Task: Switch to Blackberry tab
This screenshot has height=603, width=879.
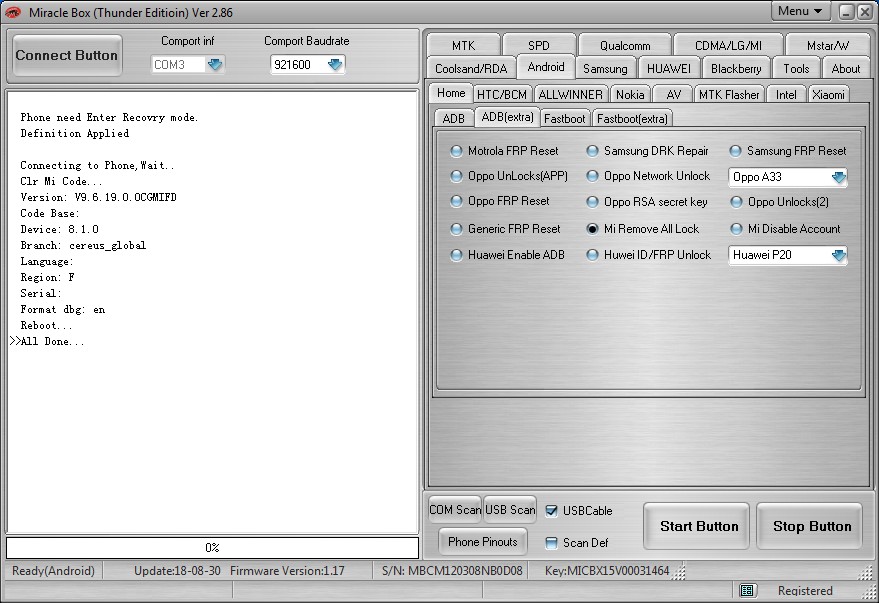Action: click(736, 68)
